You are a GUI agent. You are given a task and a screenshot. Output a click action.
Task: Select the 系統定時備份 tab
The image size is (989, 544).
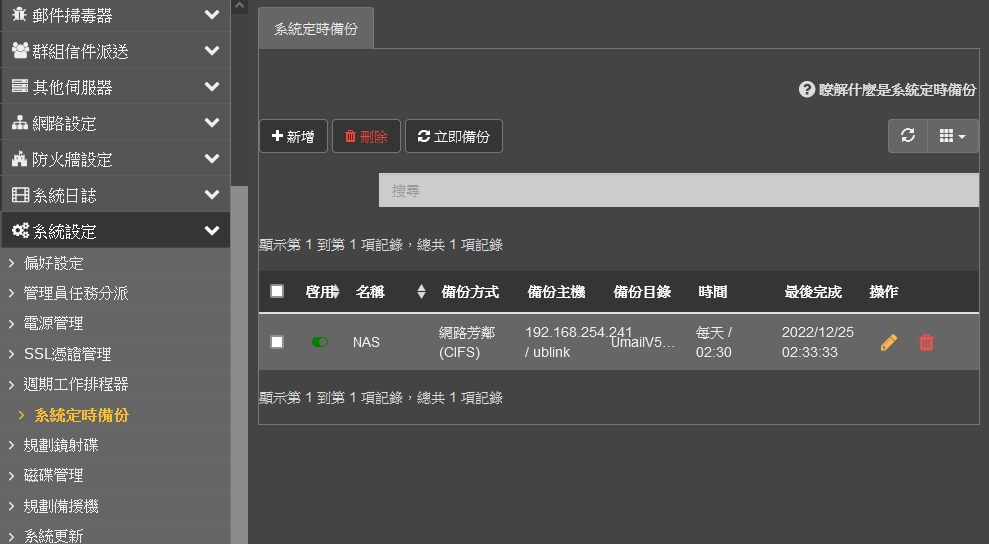tap(316, 30)
